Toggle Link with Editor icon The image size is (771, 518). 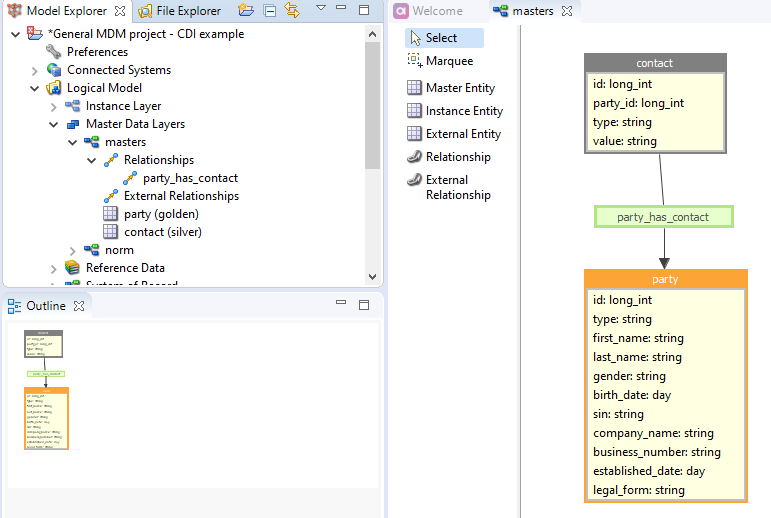(292, 11)
